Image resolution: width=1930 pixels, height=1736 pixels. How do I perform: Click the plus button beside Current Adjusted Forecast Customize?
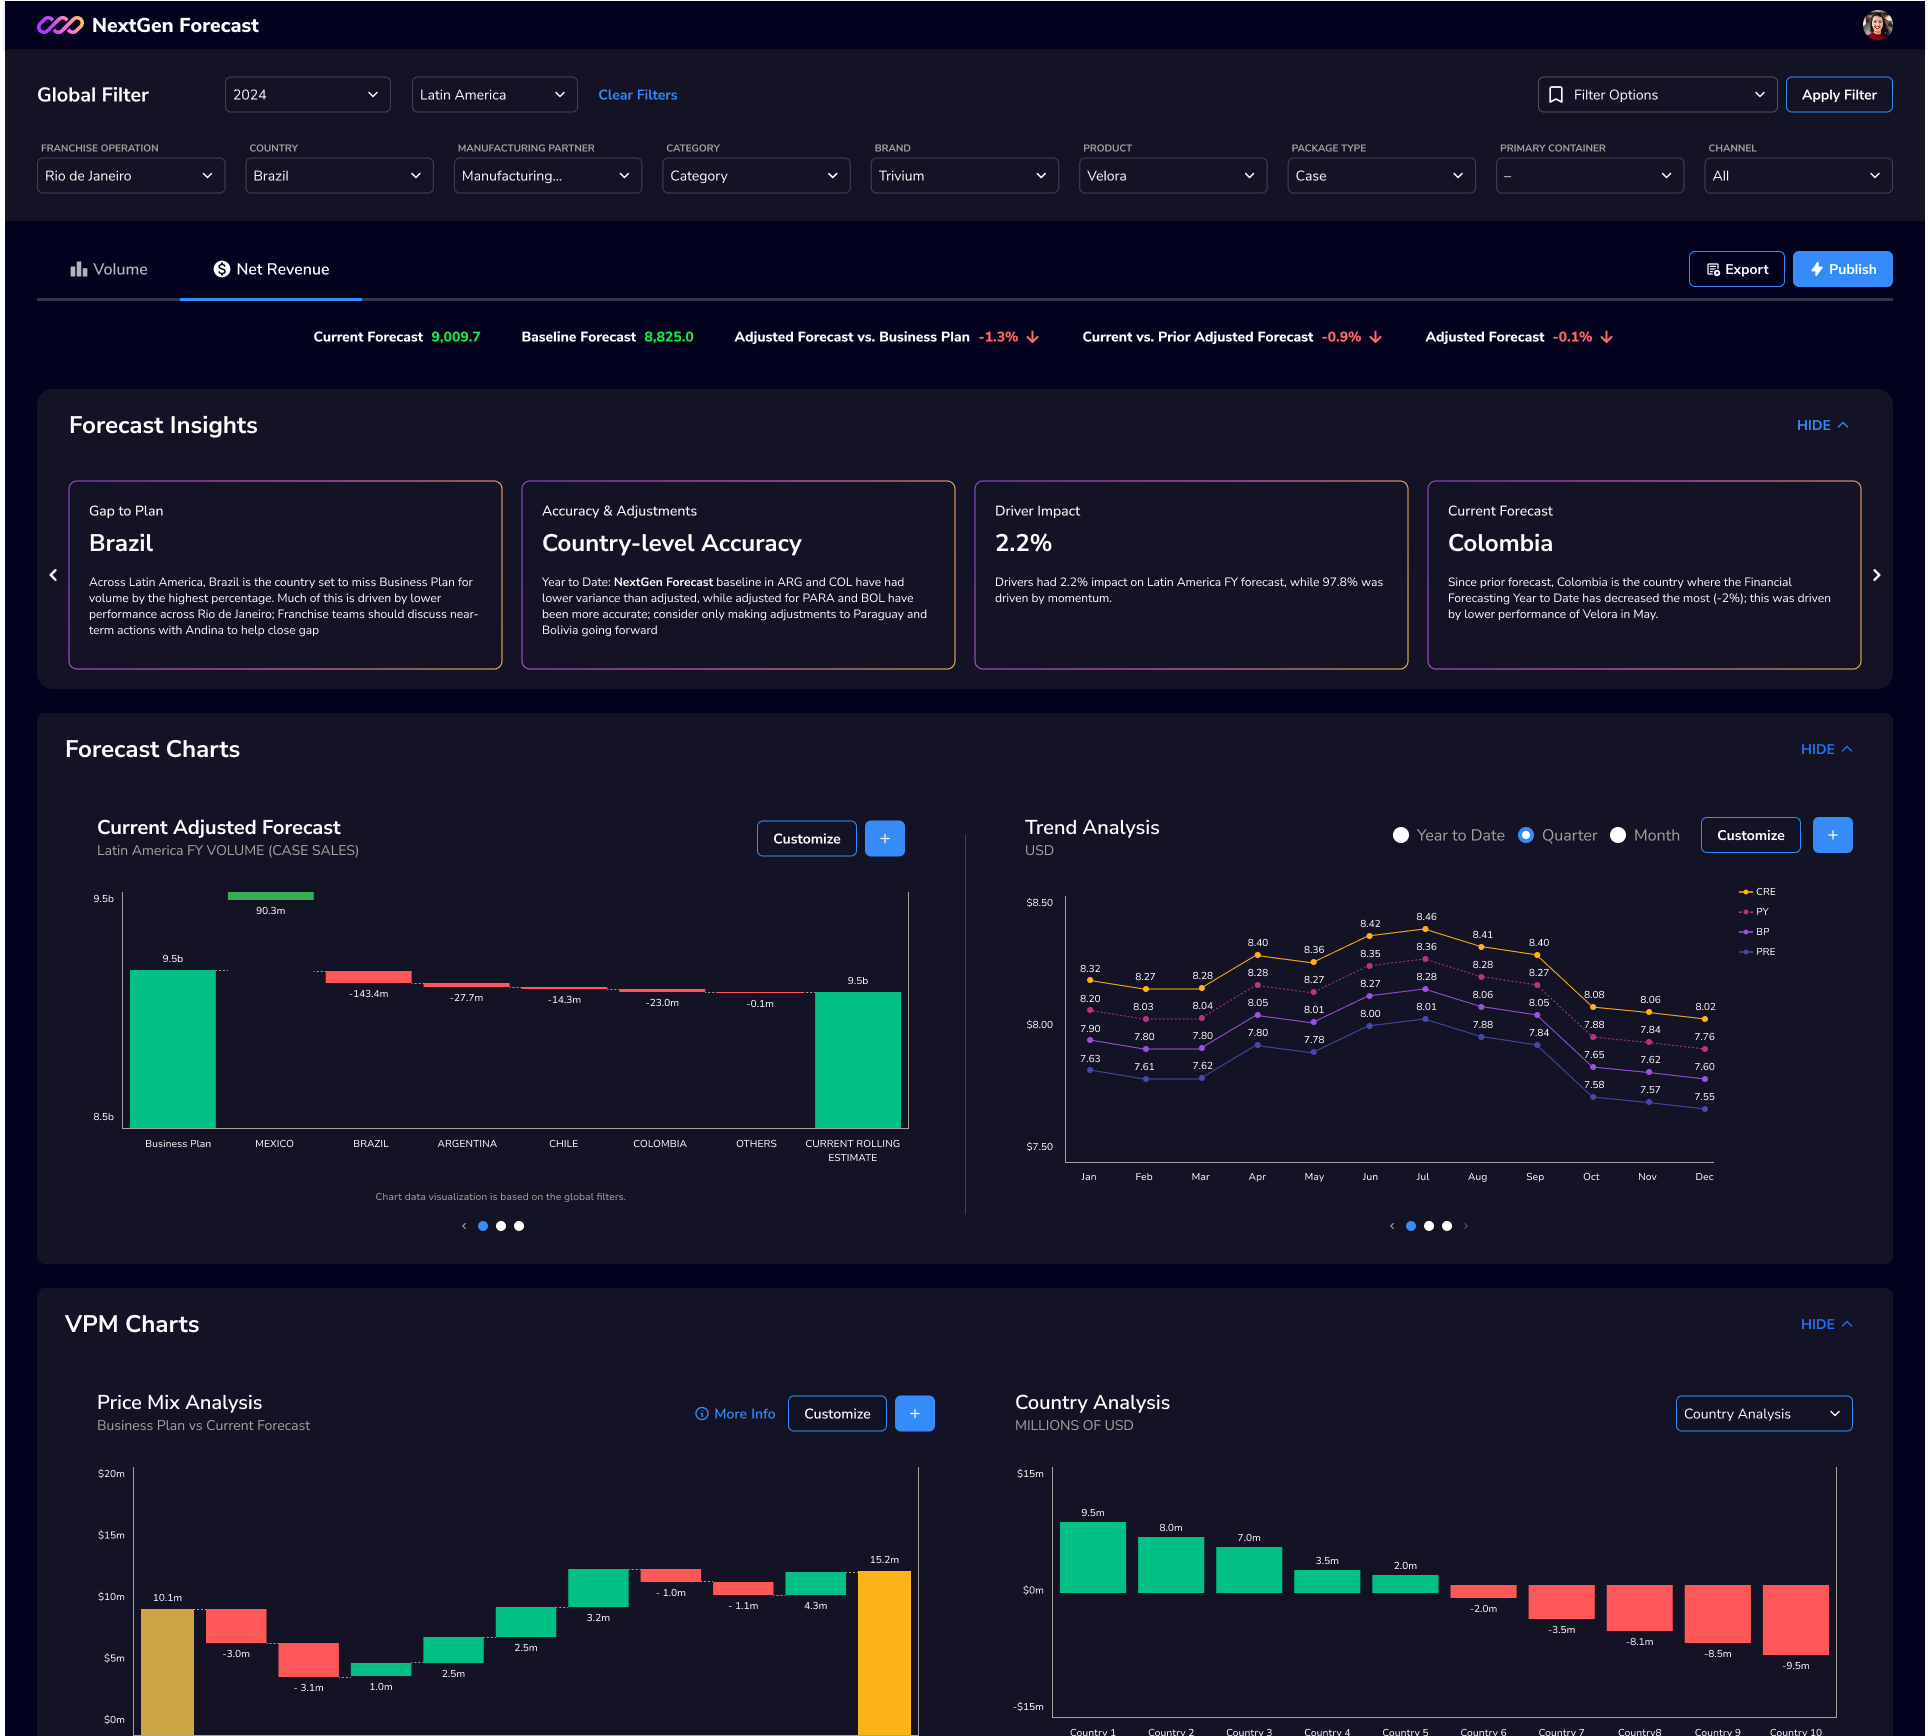pos(884,838)
